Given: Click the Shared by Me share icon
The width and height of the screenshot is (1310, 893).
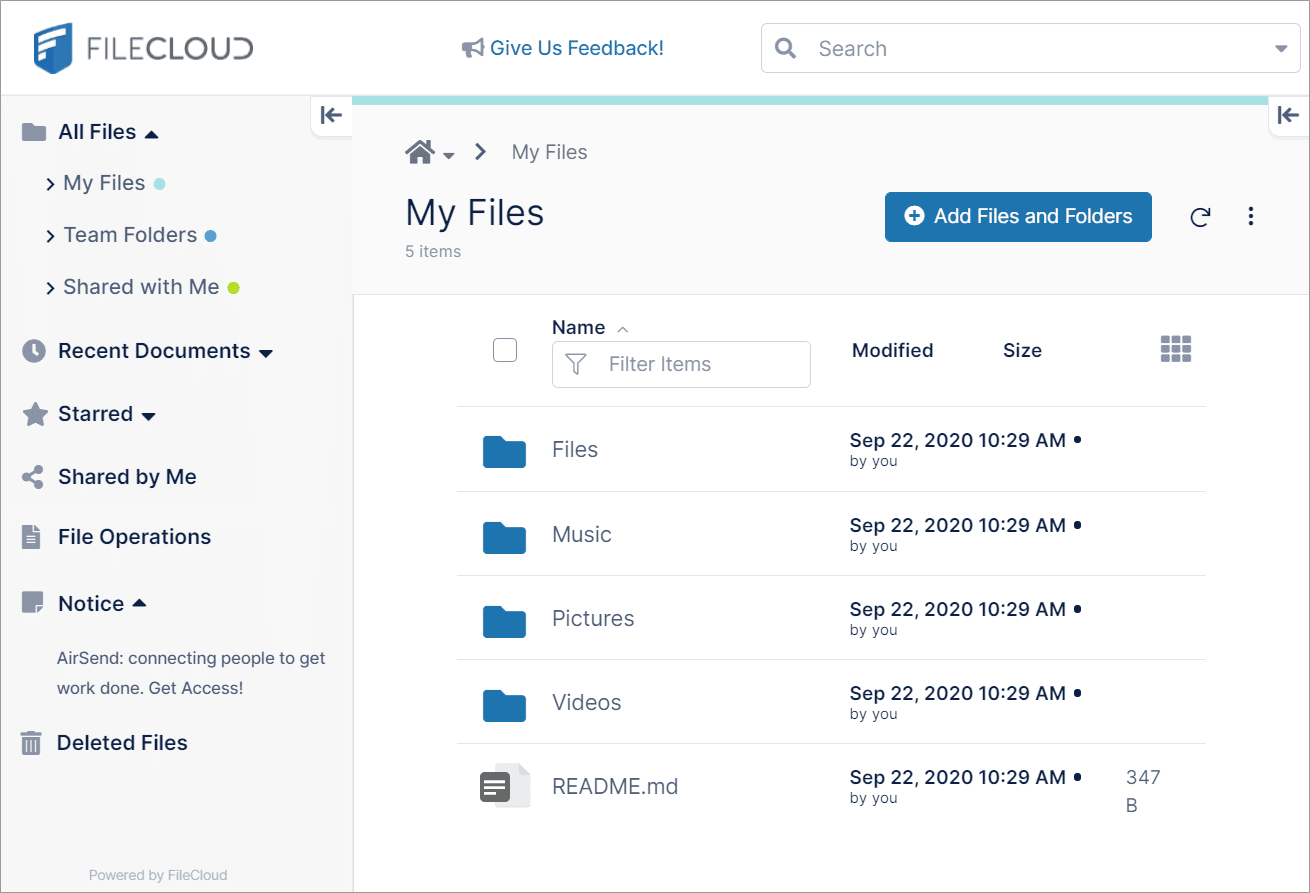Looking at the screenshot, I should pos(33,476).
